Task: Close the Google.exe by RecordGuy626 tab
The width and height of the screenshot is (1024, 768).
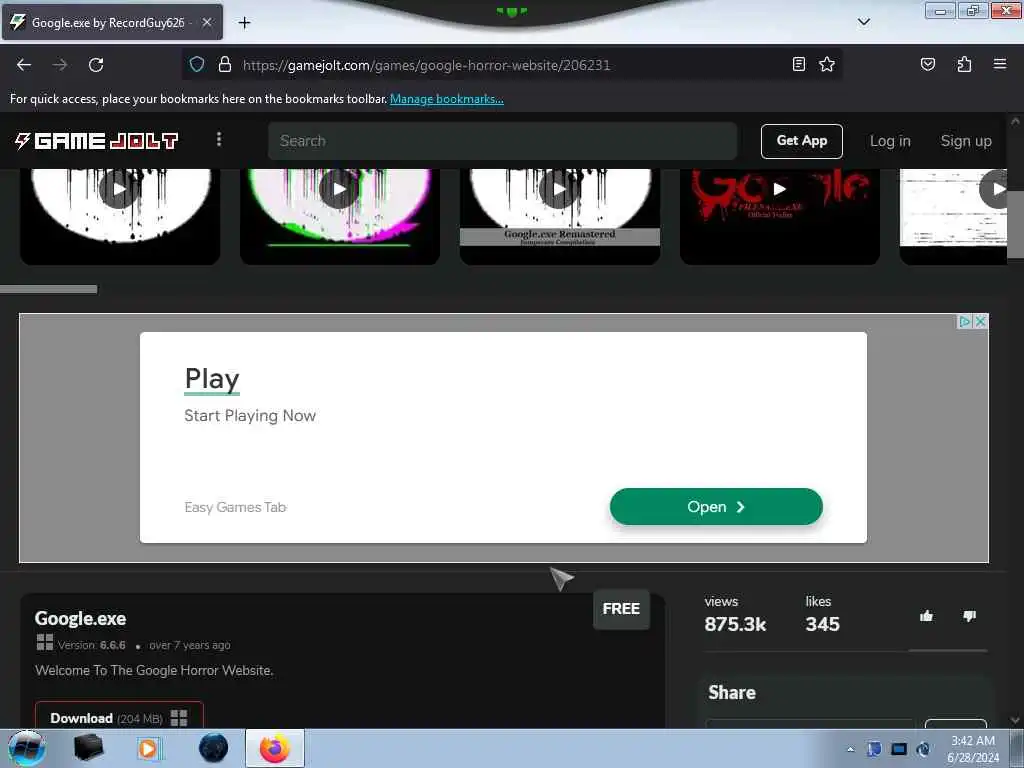Action: point(206,23)
